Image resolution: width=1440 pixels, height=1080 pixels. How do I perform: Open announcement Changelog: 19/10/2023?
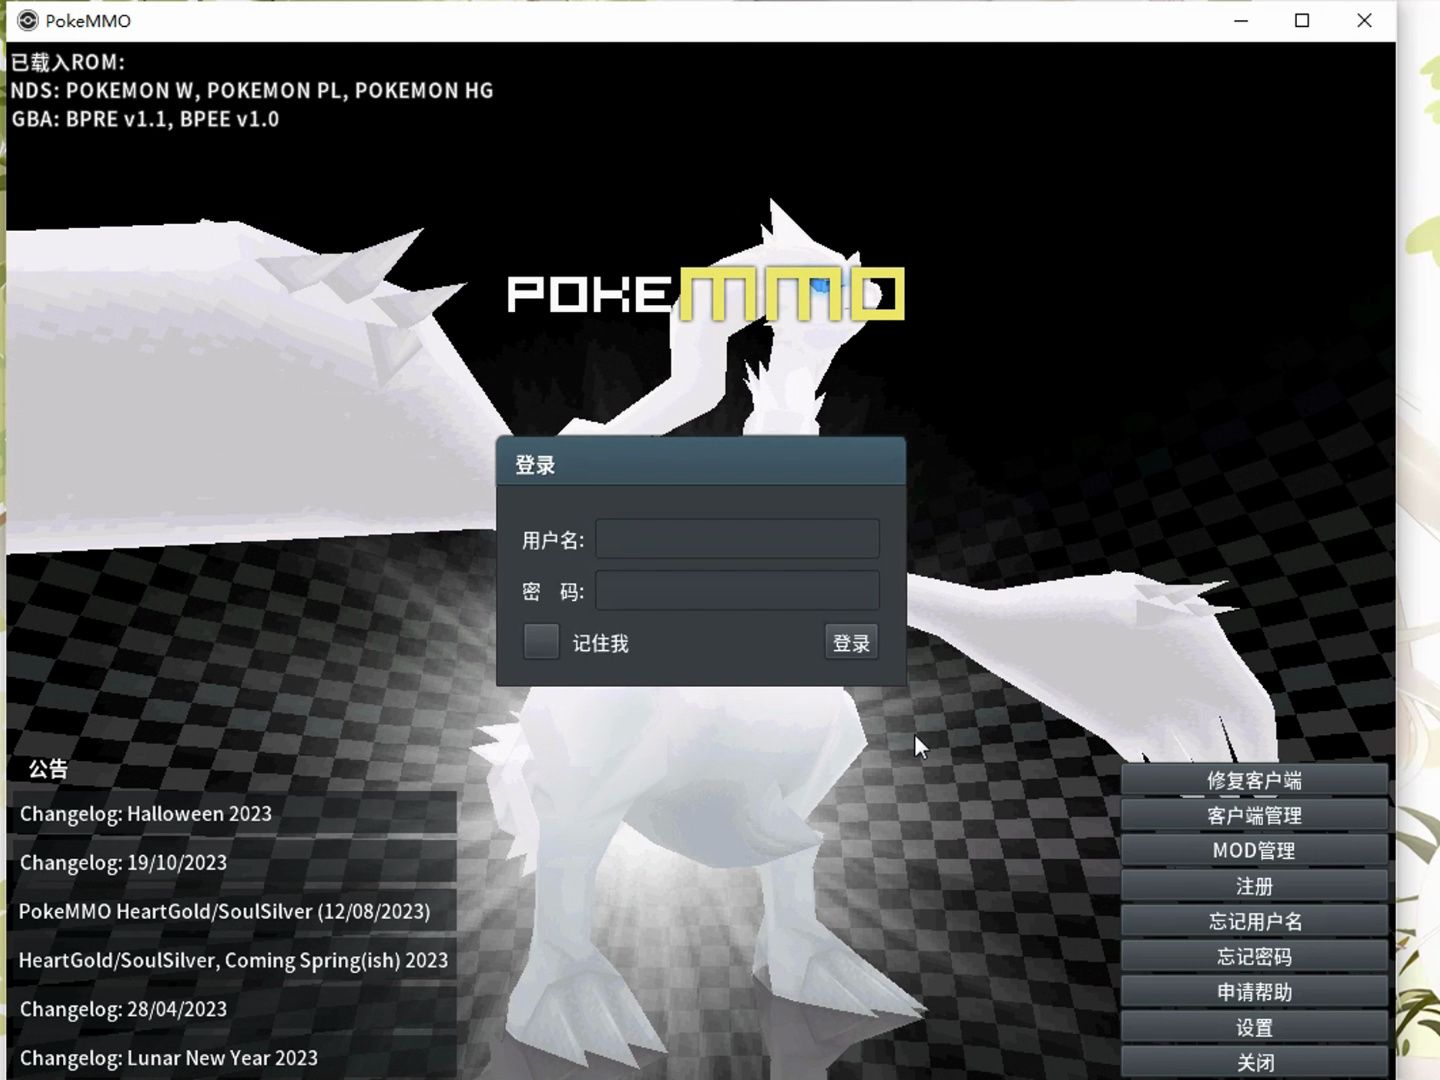click(233, 862)
